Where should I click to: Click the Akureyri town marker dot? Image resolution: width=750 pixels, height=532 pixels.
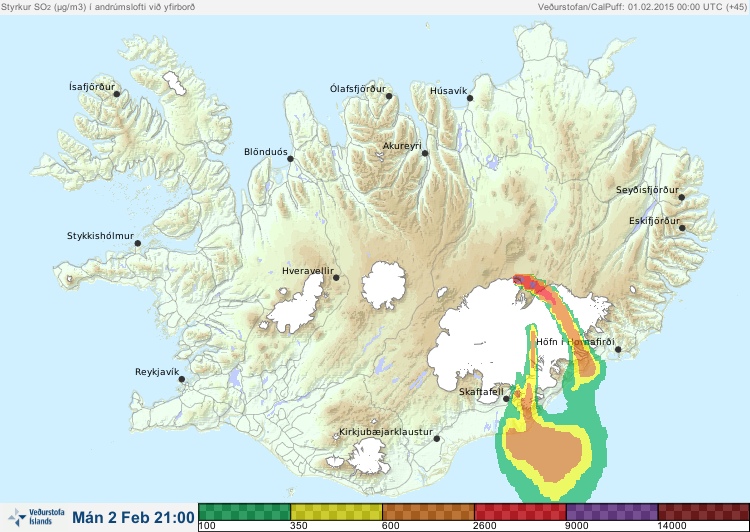point(425,153)
